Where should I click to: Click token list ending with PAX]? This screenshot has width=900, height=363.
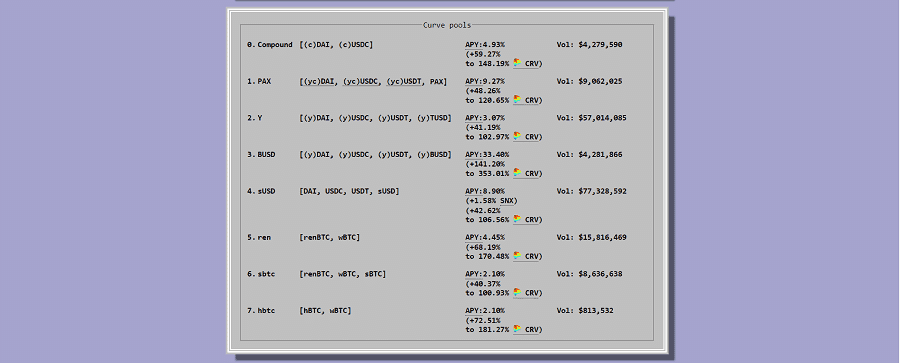point(373,82)
